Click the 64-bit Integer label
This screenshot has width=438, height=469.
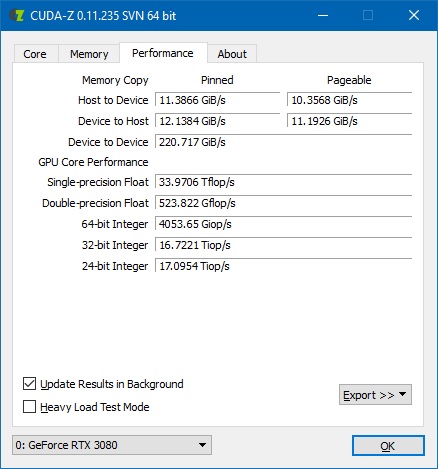point(115,224)
